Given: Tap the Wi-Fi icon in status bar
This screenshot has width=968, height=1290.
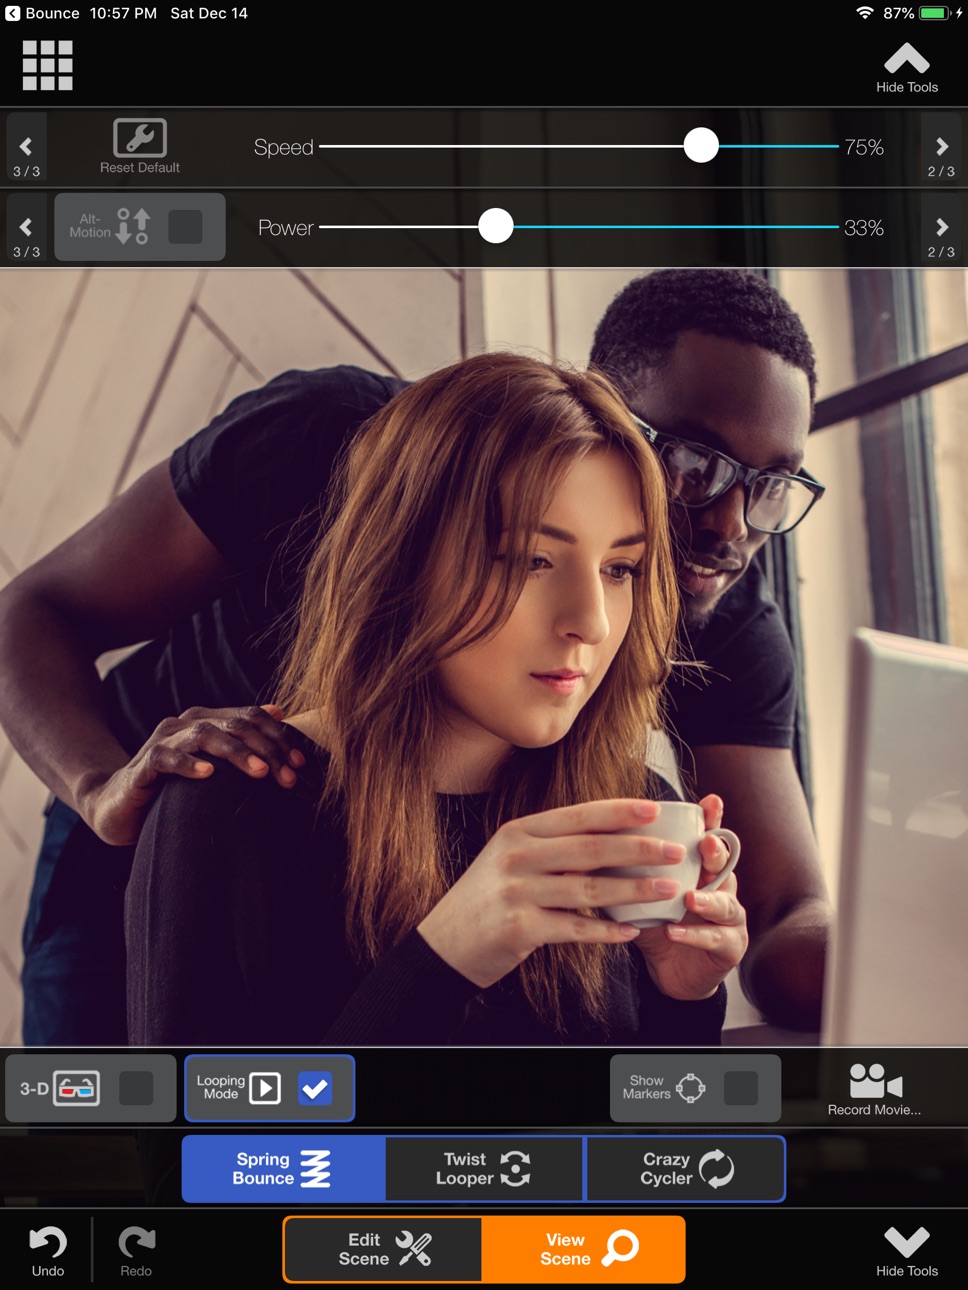Looking at the screenshot, I should (x=864, y=13).
